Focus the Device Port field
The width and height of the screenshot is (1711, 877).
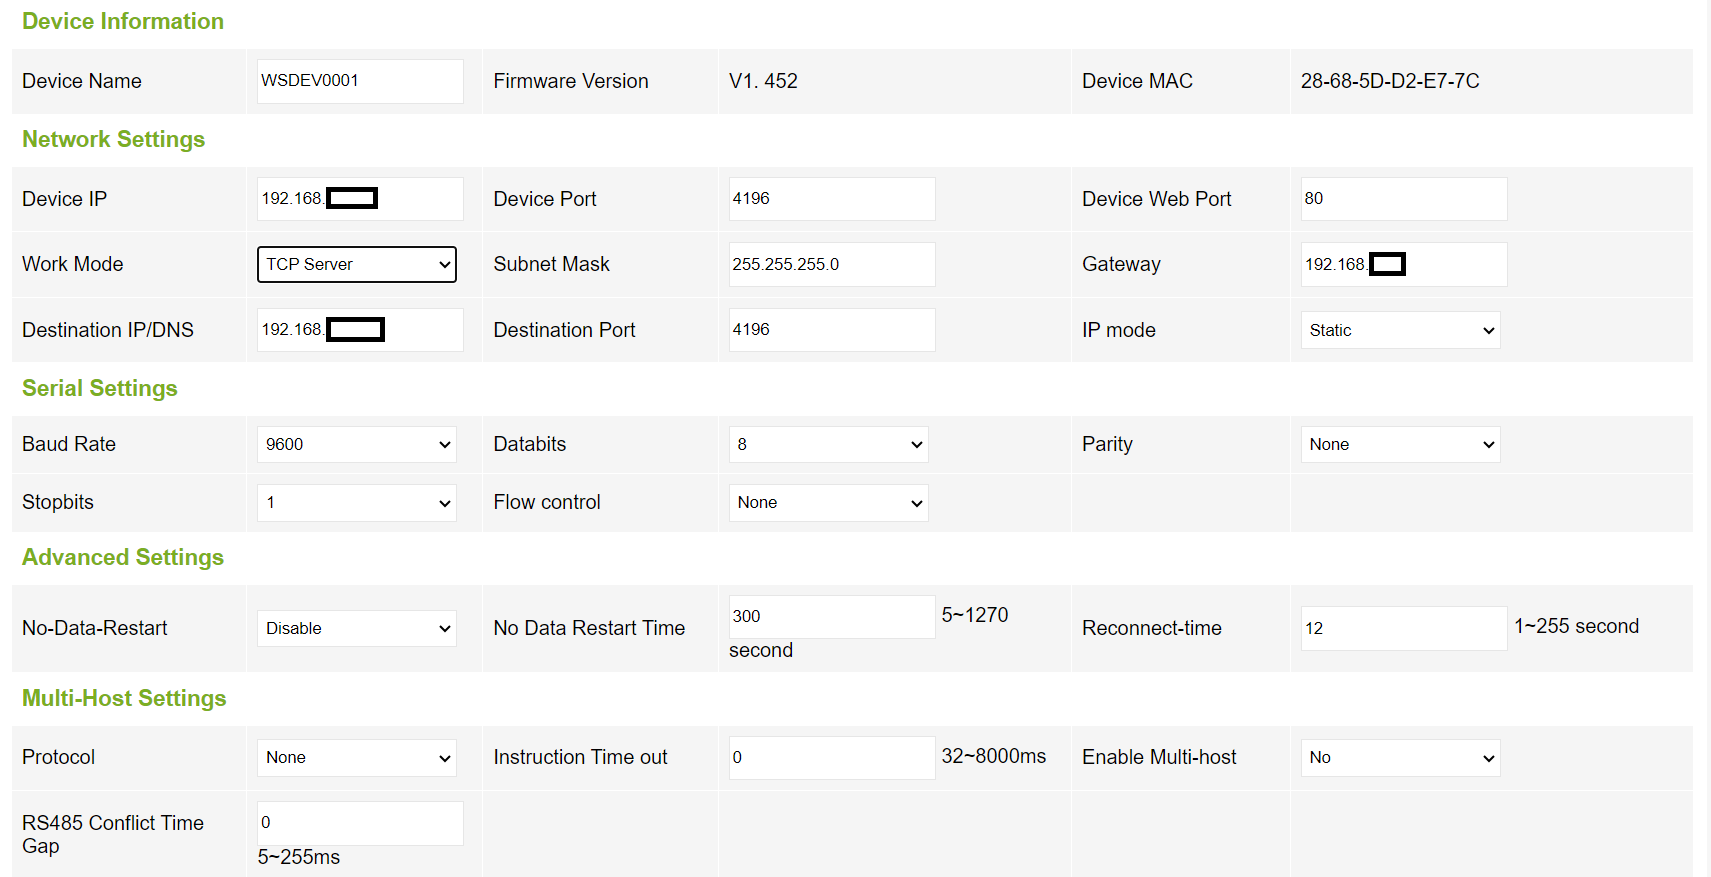click(x=831, y=199)
